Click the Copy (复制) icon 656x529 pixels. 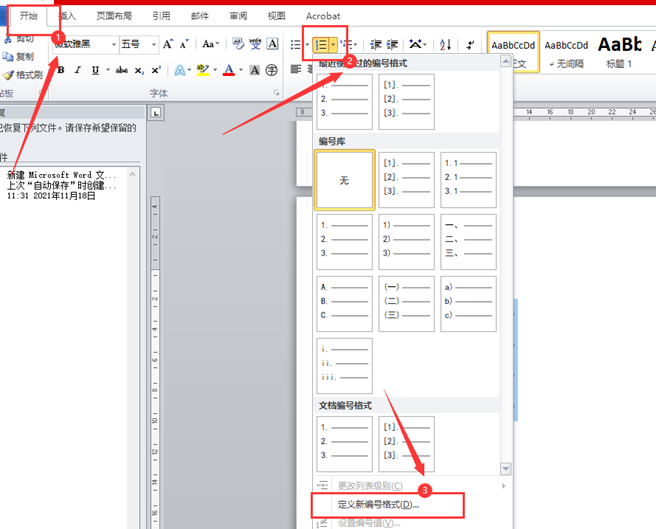tap(8, 56)
